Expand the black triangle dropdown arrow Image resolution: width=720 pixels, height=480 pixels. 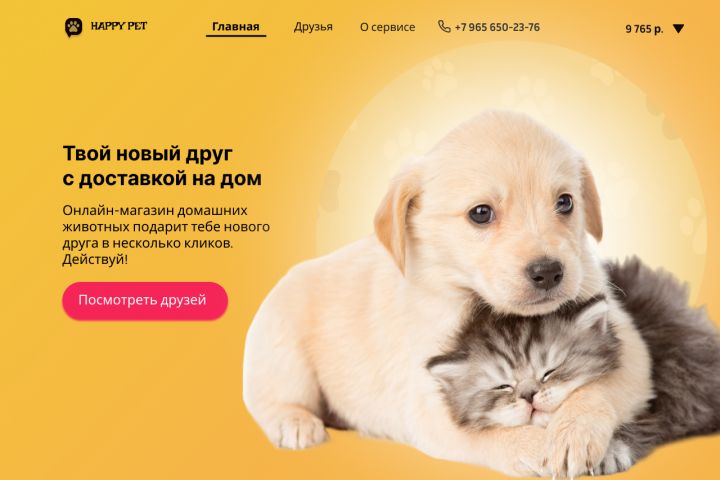tap(678, 29)
